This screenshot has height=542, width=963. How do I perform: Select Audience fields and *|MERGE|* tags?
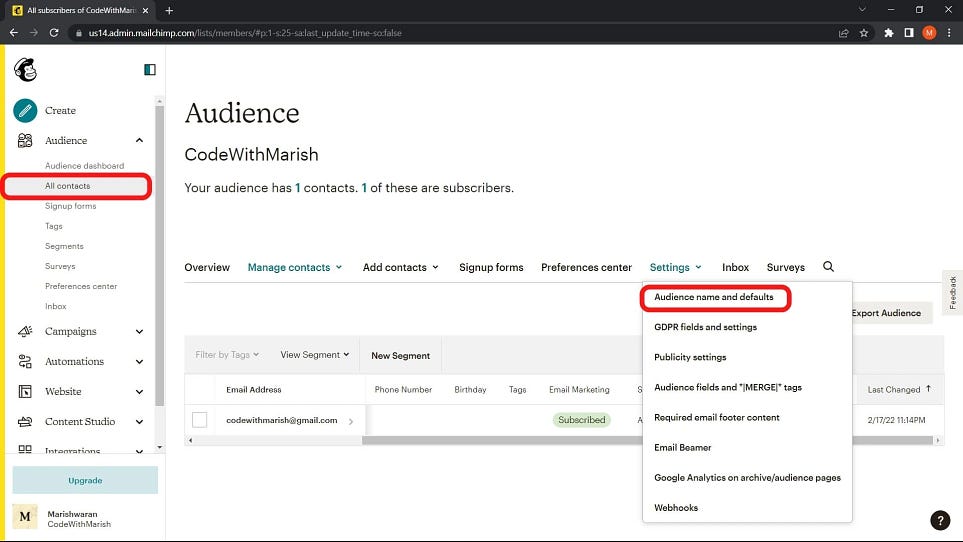[x=728, y=387]
